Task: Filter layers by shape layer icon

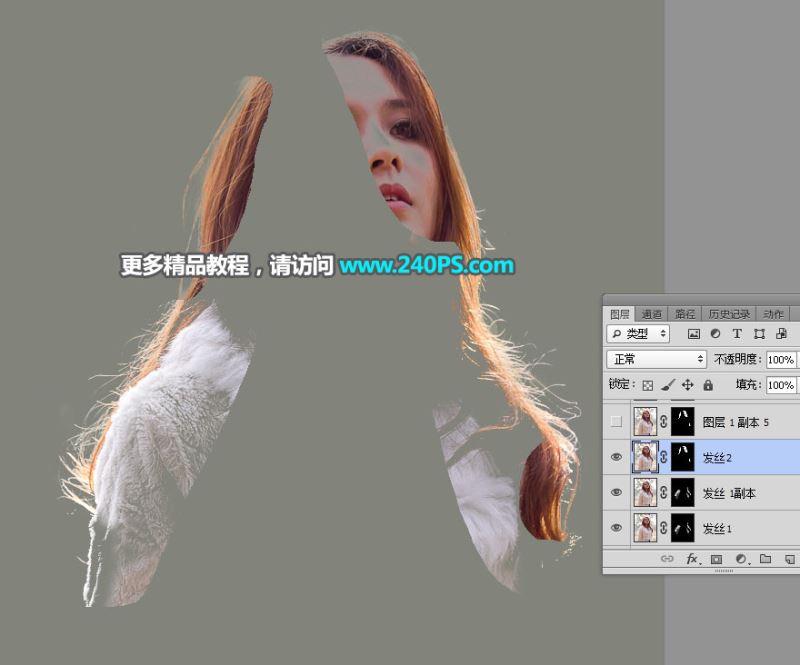Action: coord(759,334)
